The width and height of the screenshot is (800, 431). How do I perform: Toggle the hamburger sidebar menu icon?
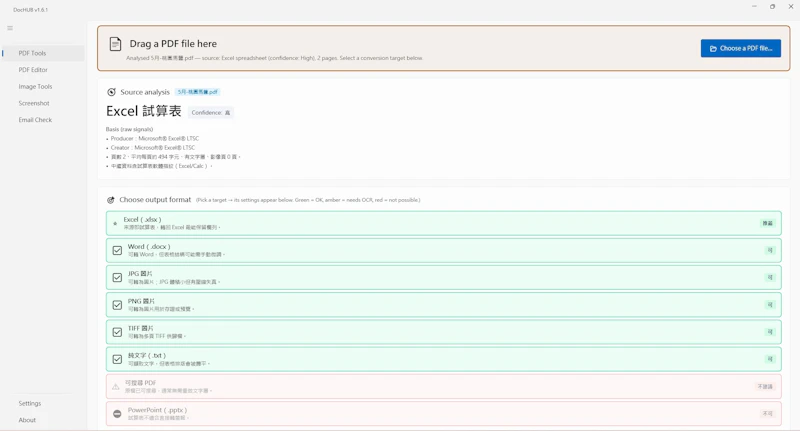click(10, 28)
